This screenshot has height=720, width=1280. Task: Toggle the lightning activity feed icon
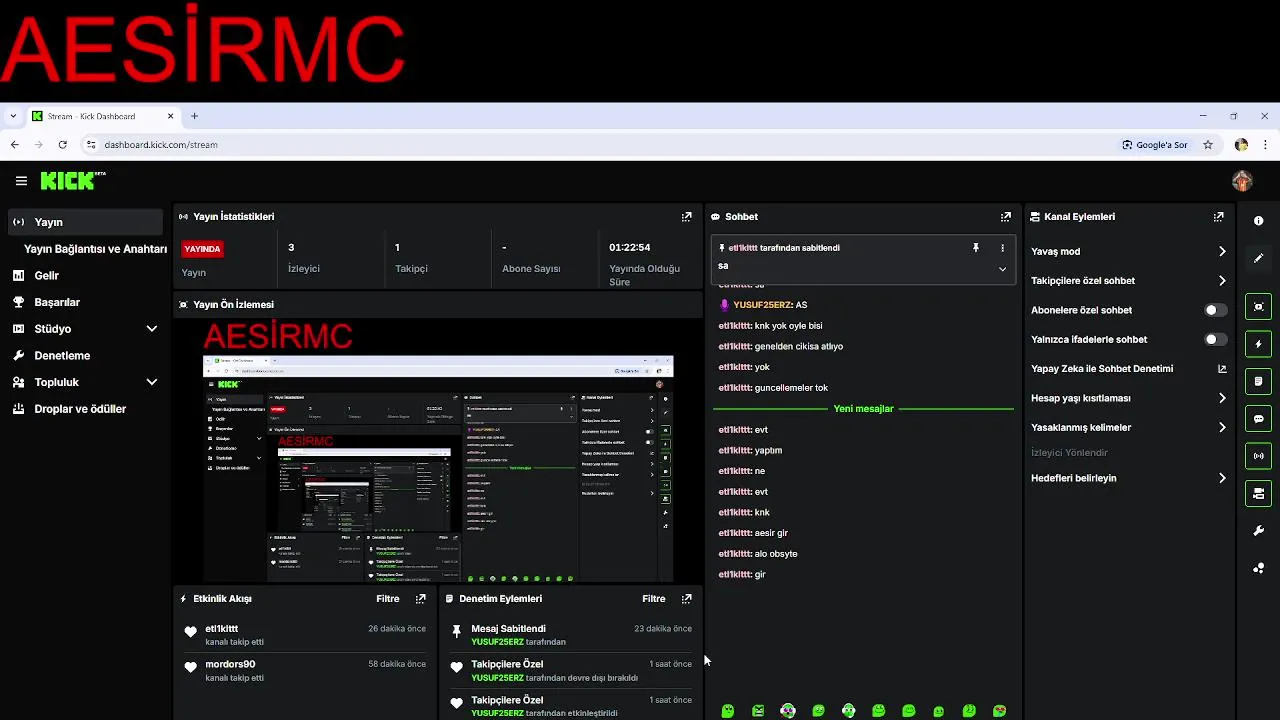(x=1259, y=344)
